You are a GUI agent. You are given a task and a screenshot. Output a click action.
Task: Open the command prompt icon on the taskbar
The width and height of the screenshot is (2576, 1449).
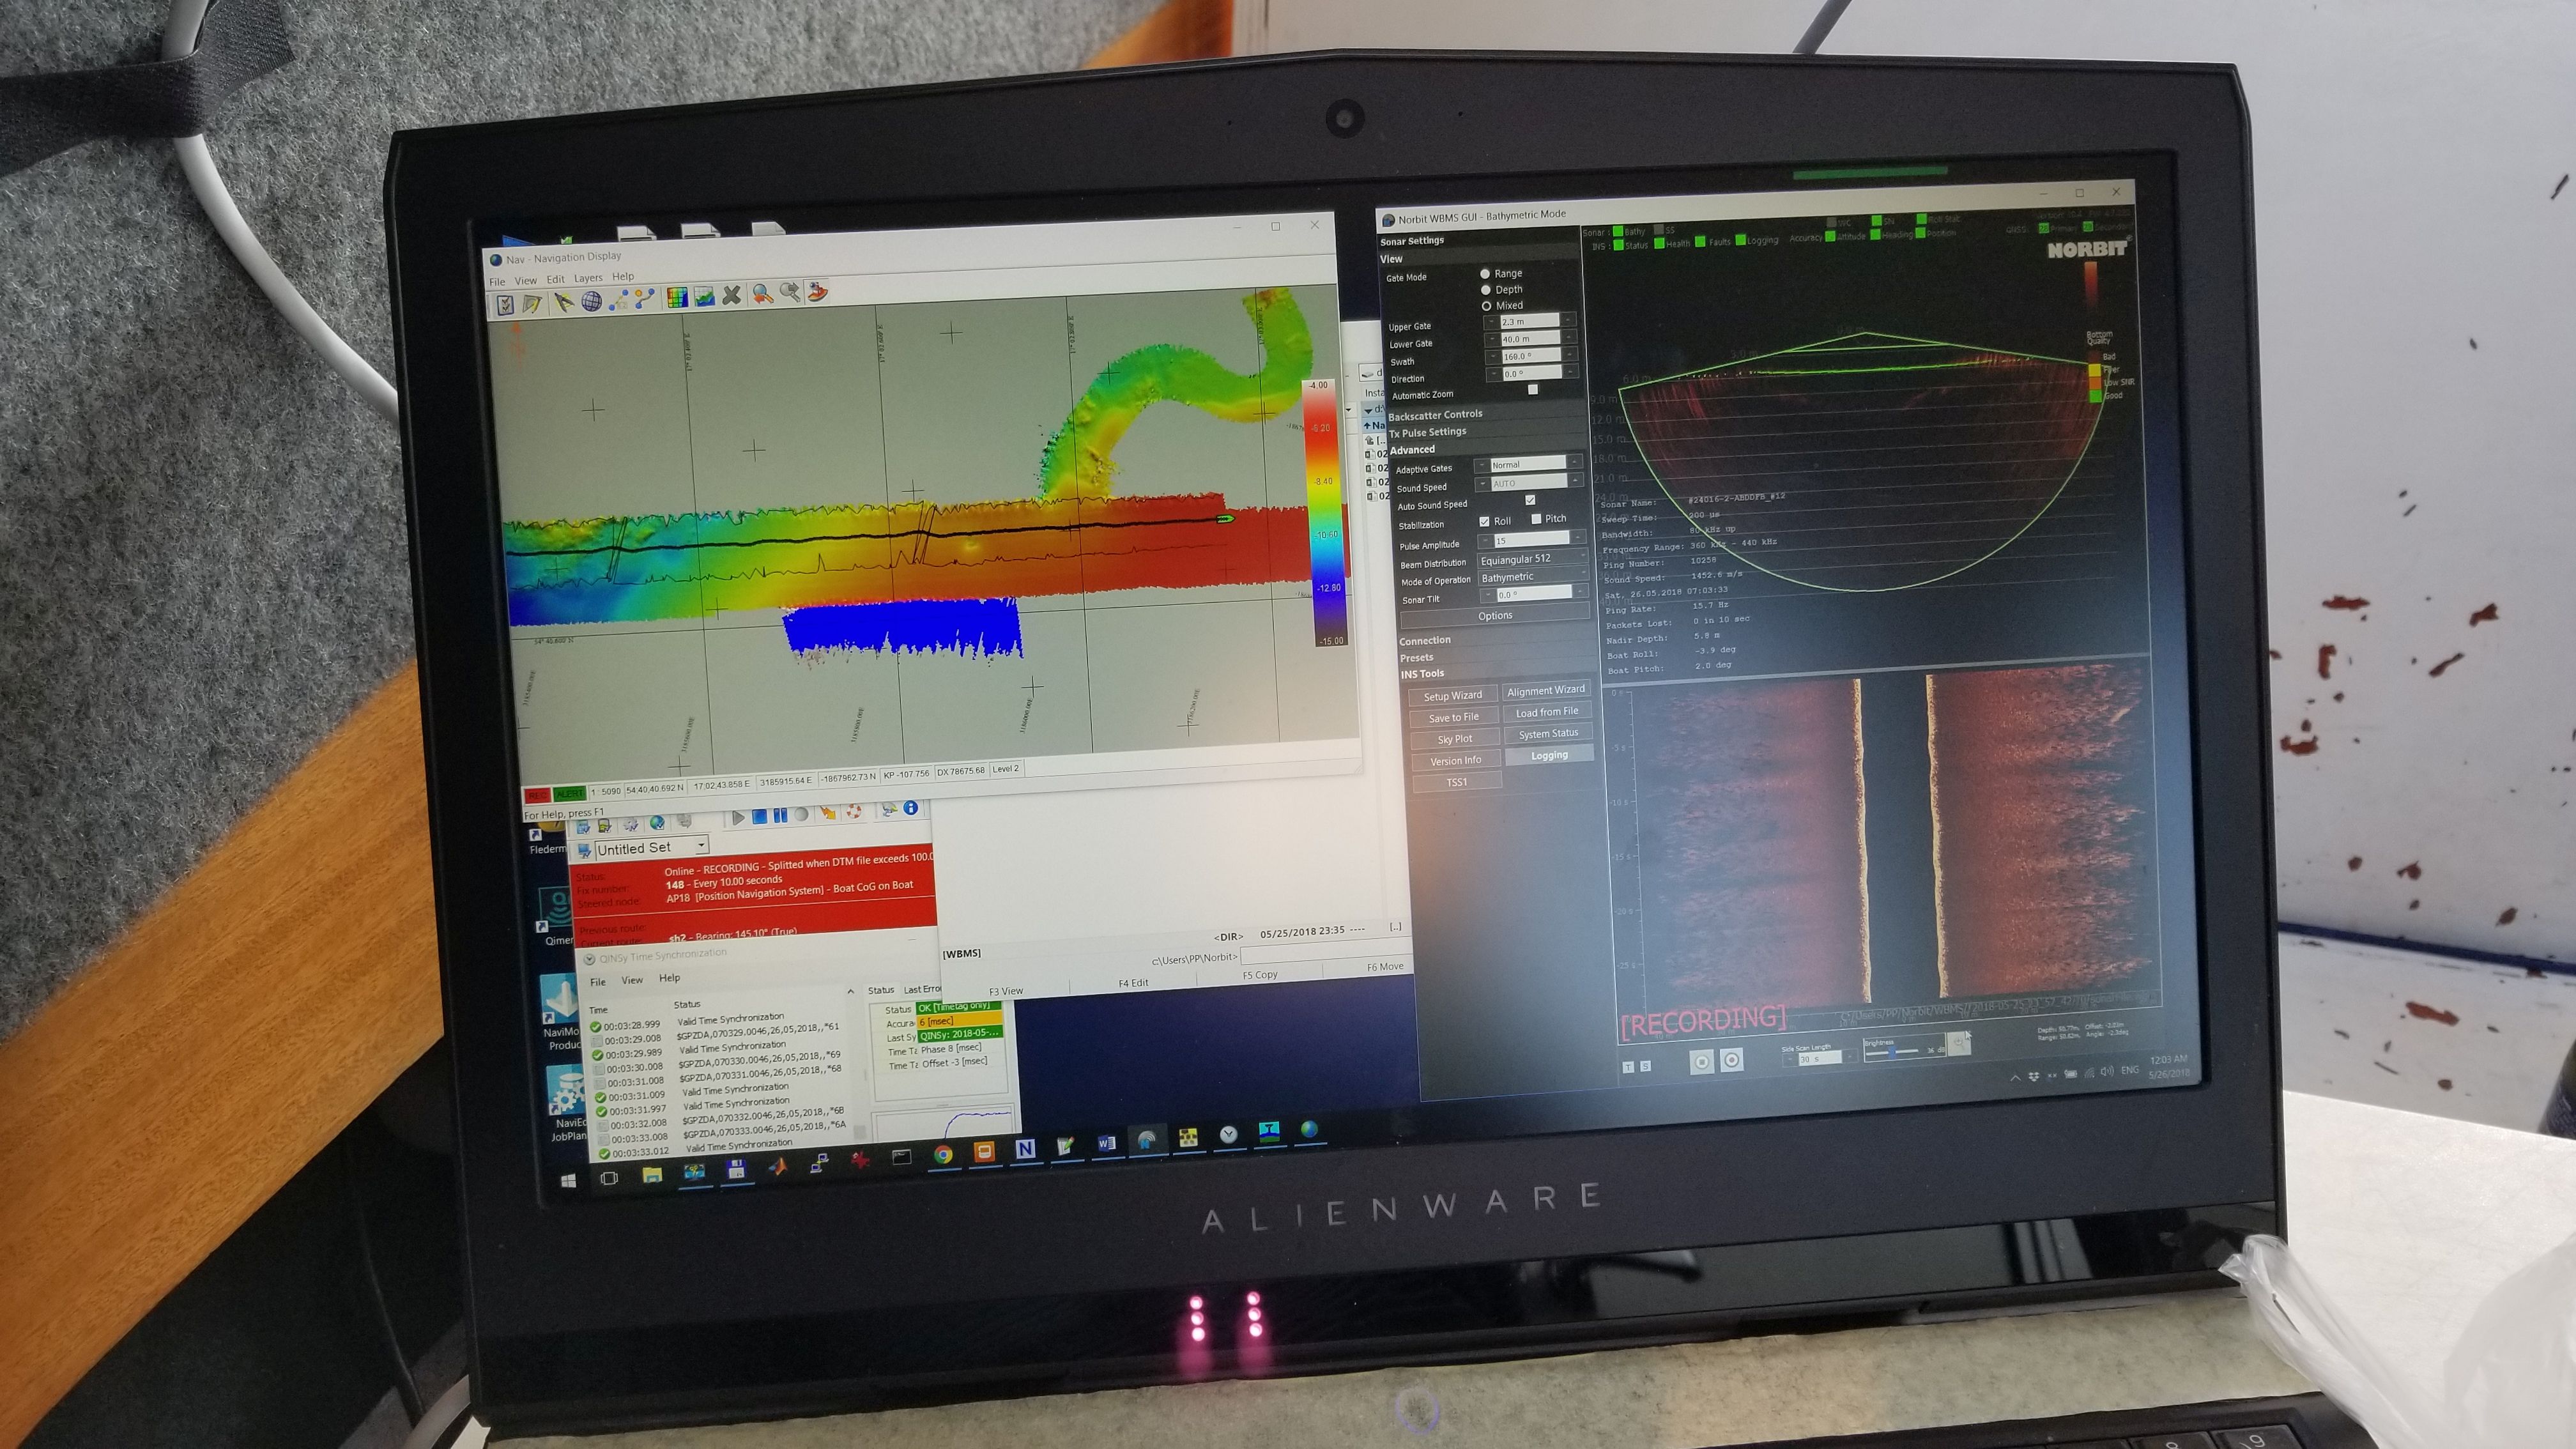[x=901, y=1157]
